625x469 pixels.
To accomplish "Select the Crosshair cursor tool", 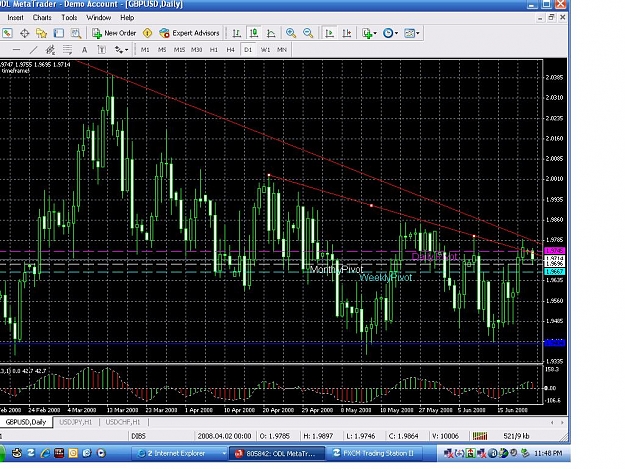I will tap(25, 33).
